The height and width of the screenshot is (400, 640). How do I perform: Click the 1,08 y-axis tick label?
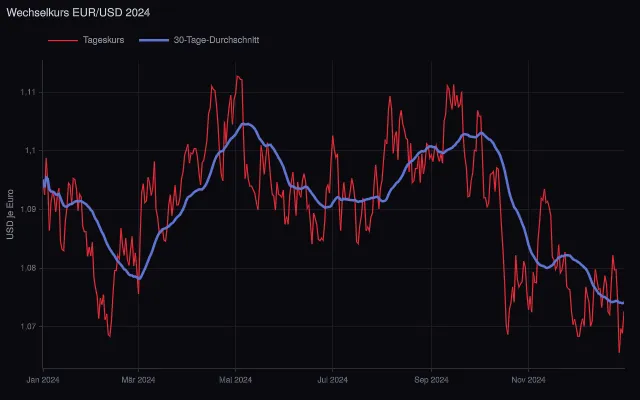point(28,268)
